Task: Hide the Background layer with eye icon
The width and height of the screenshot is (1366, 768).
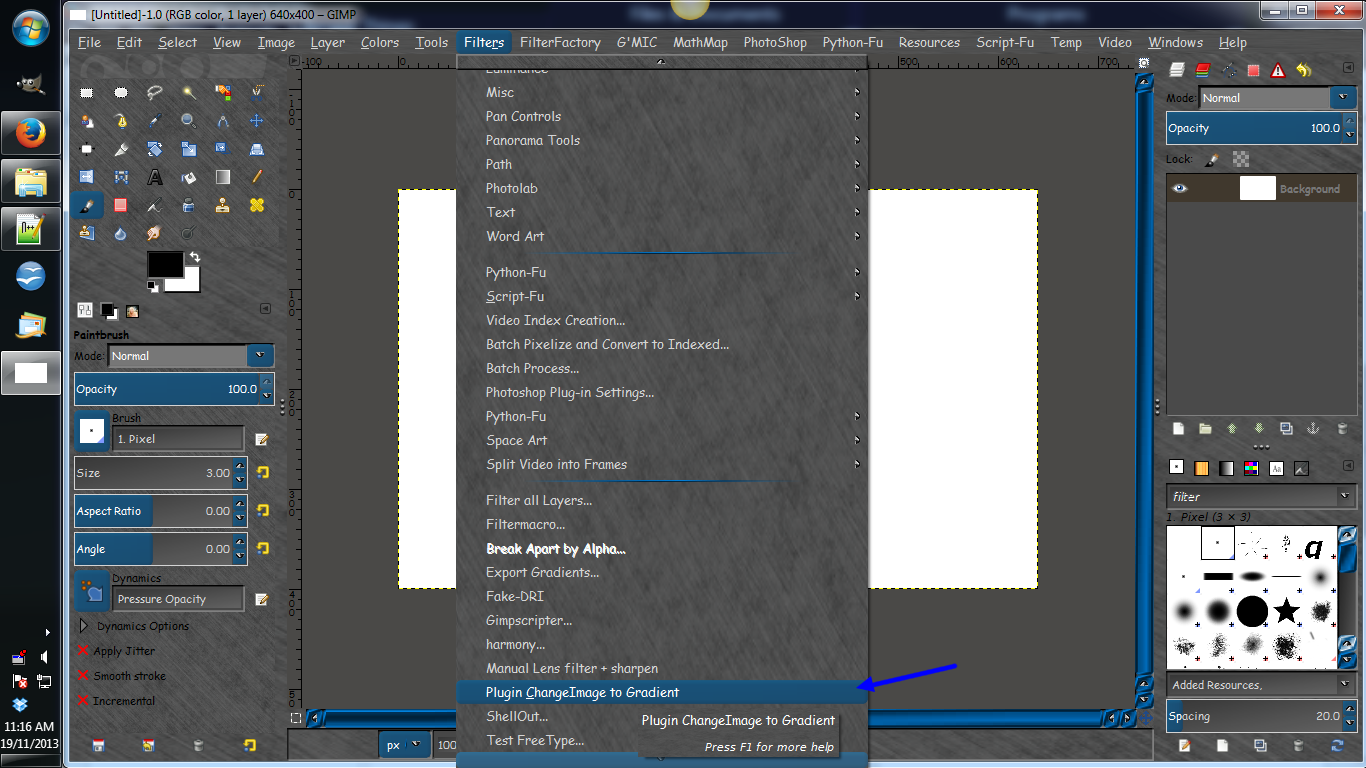Action: pos(1180,188)
